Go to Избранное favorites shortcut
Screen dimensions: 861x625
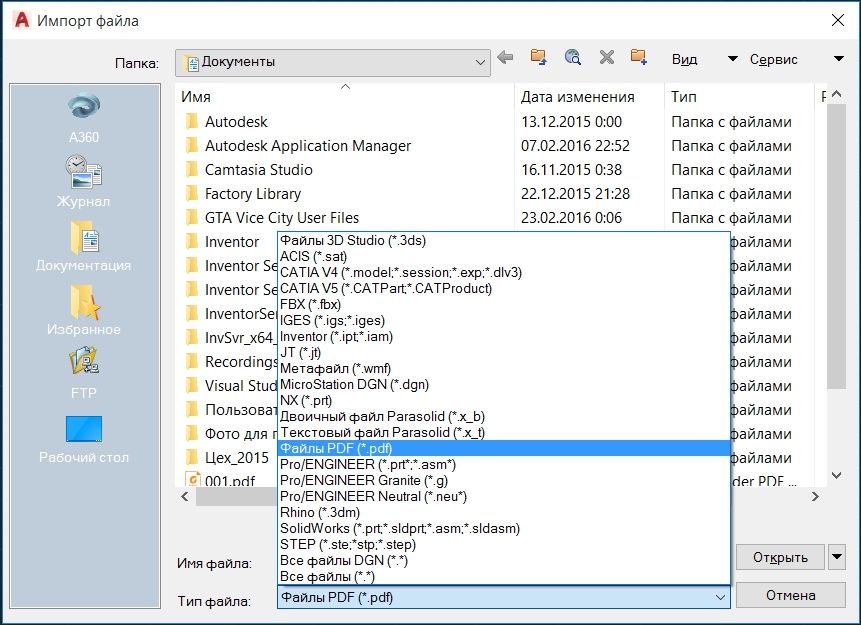(84, 302)
